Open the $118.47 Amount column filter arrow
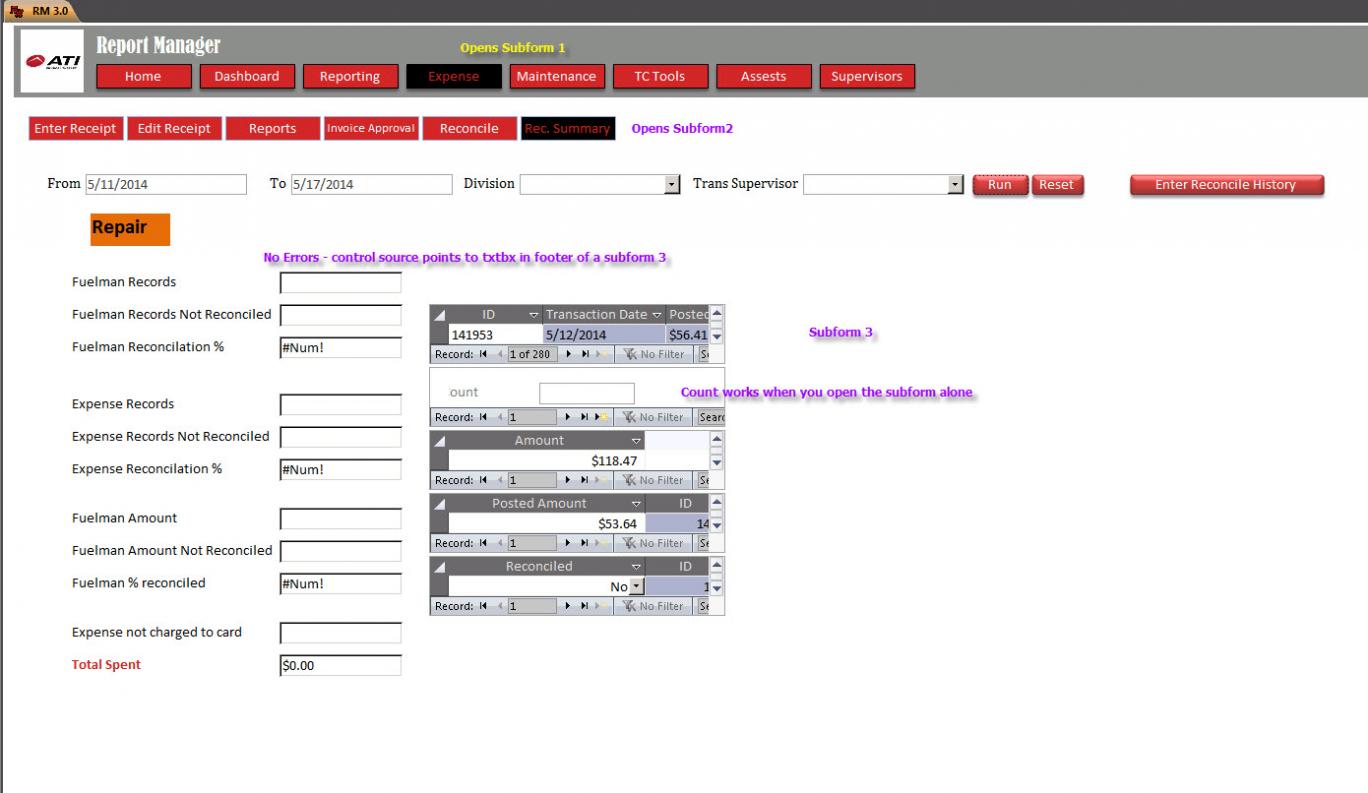This screenshot has height=793, width=1368. pos(637,441)
